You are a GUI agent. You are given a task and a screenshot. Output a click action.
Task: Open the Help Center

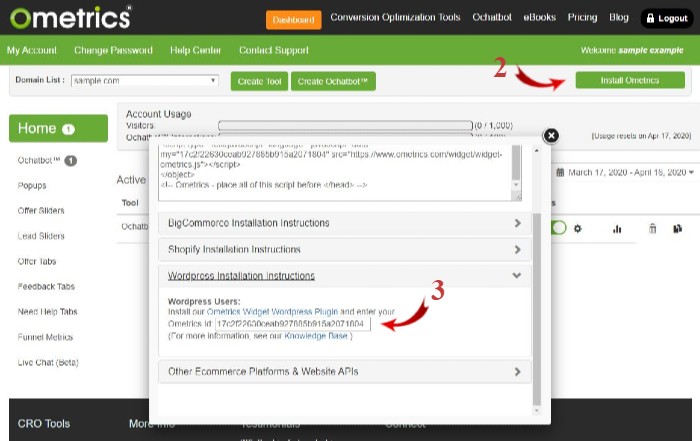point(196,50)
